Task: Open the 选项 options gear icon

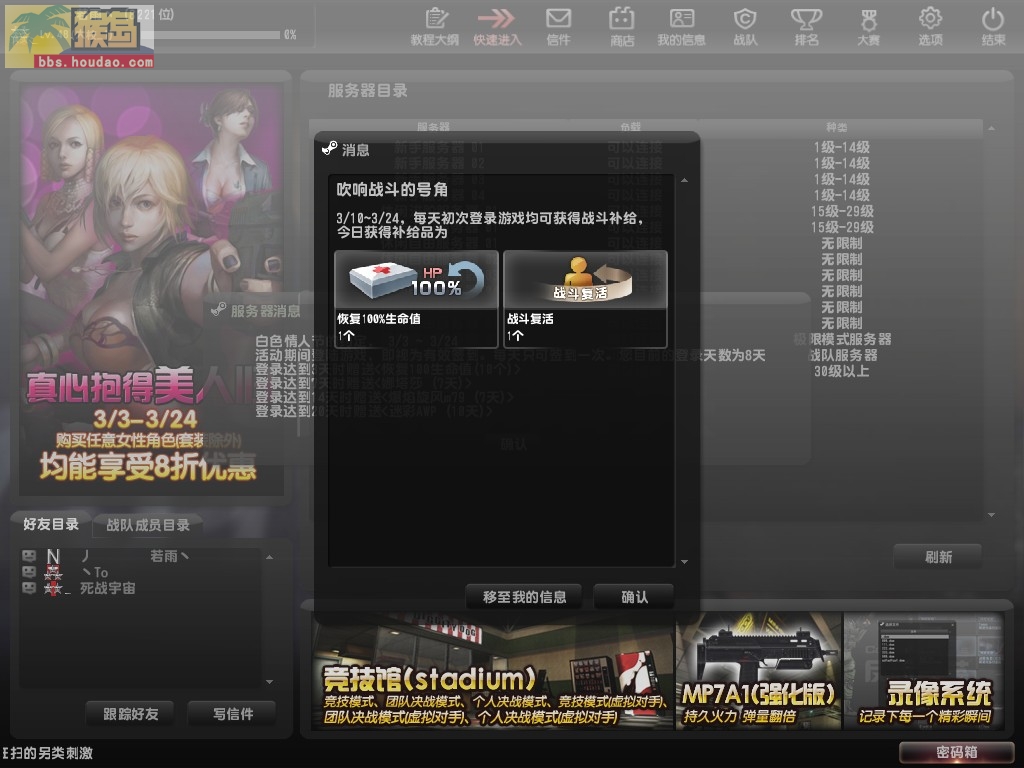Action: click(x=931, y=26)
